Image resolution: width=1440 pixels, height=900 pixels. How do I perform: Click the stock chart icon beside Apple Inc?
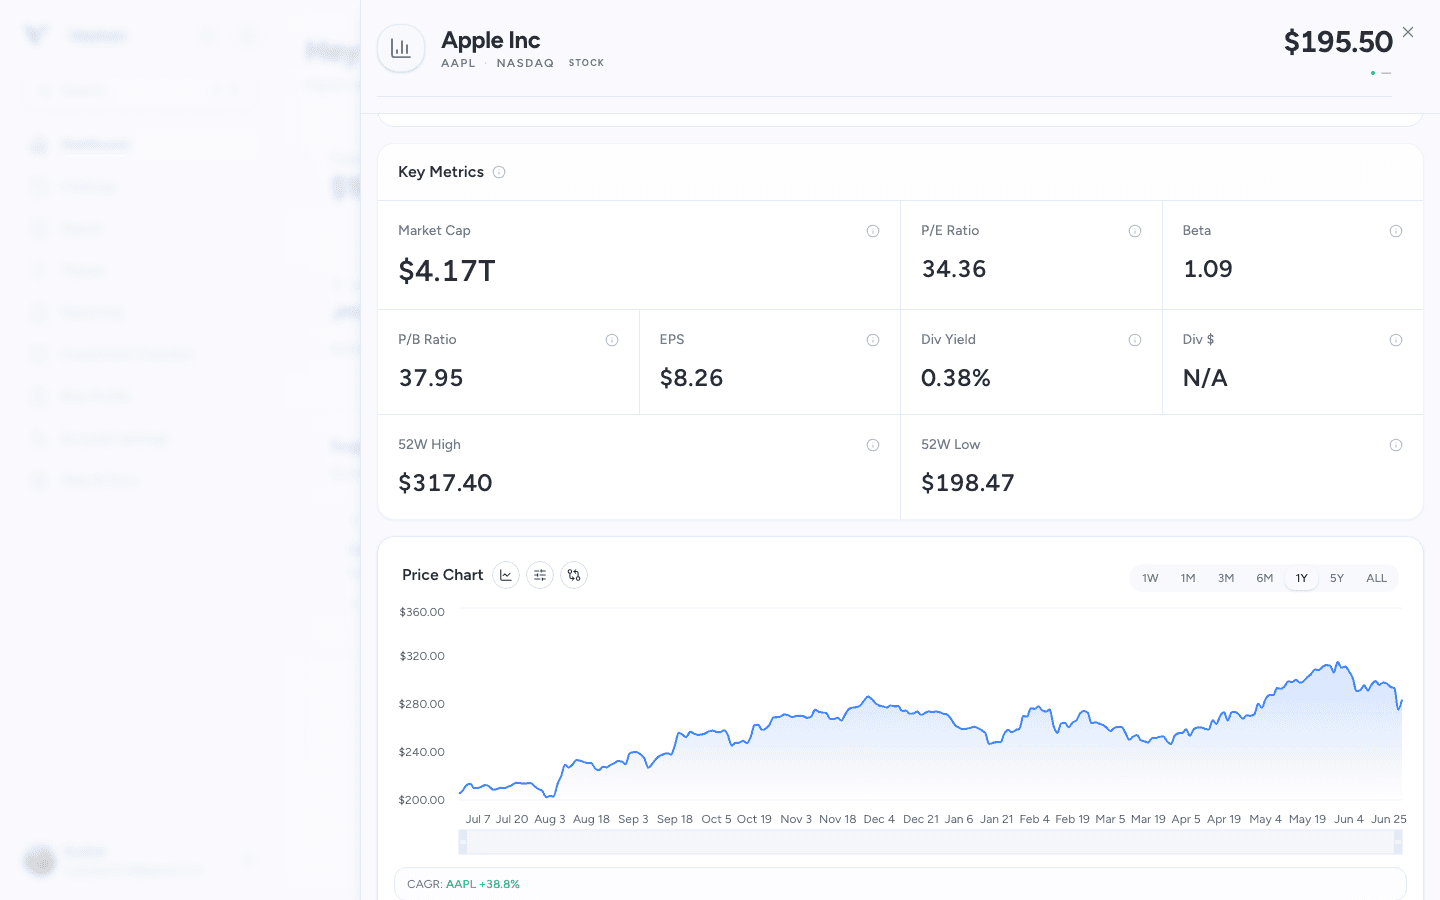(401, 48)
